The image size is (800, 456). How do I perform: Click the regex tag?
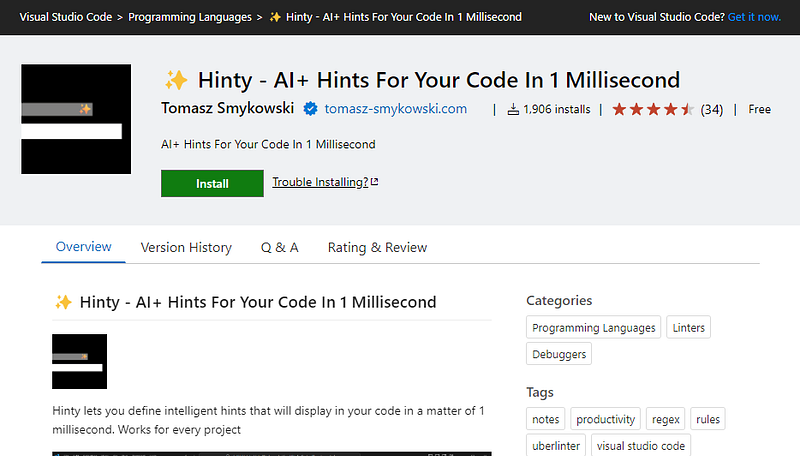point(665,419)
